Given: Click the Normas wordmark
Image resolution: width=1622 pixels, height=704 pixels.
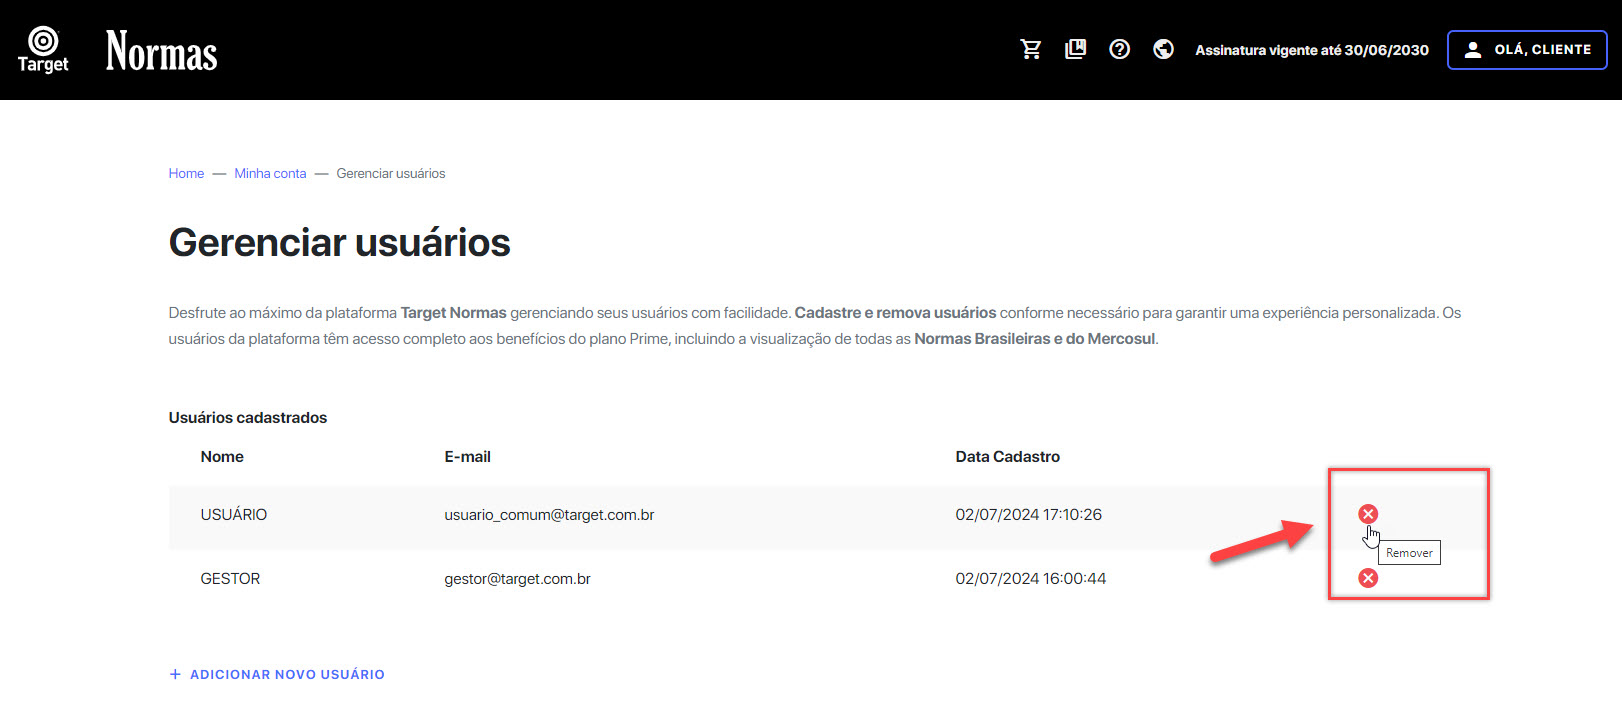Looking at the screenshot, I should (x=161, y=51).
